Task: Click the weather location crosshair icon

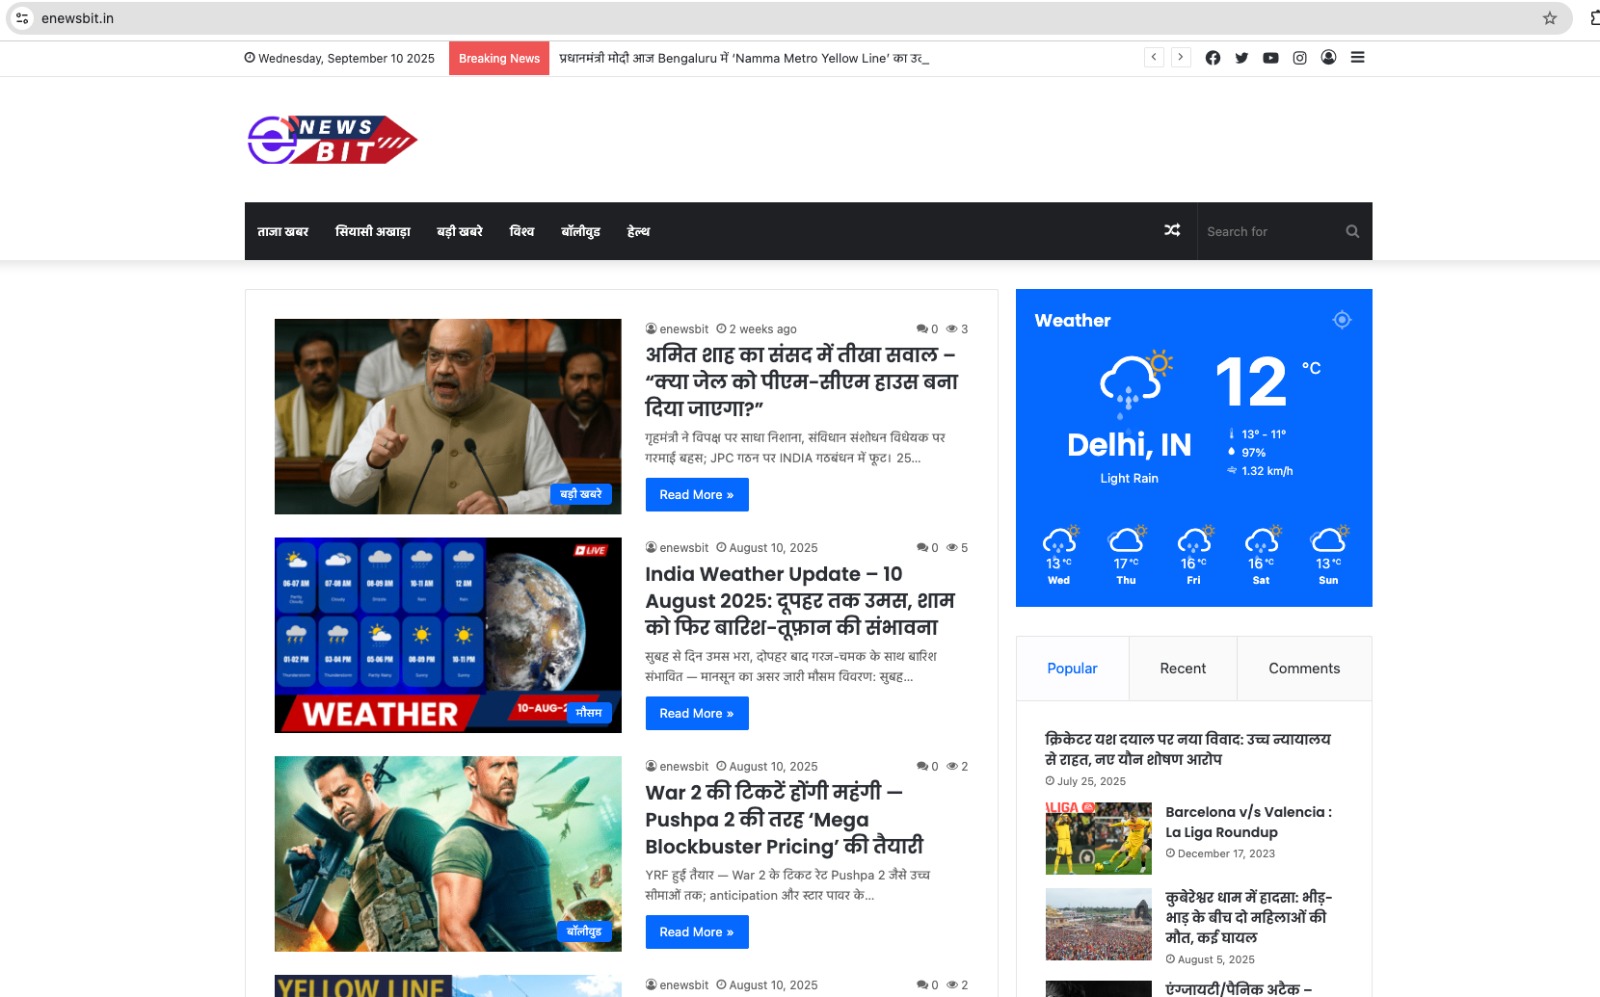Action: click(x=1342, y=319)
